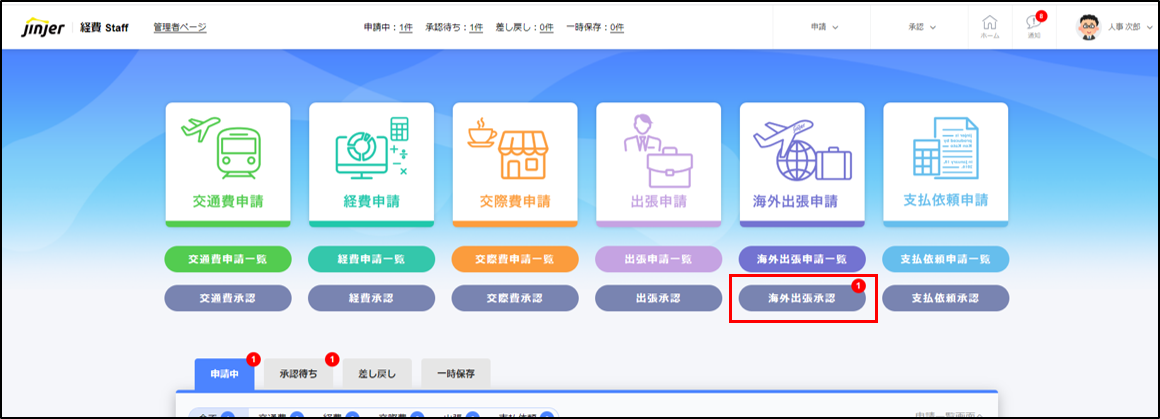The width and height of the screenshot is (1160, 419).
Task: Expand the 申請 dropdown in header
Action: (824, 27)
